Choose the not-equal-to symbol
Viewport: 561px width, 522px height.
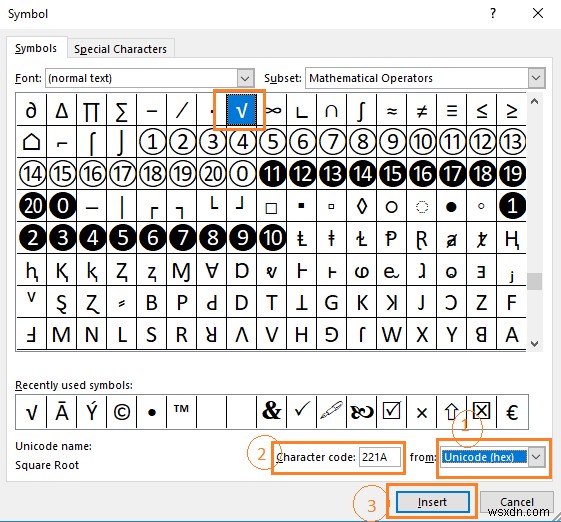pyautogui.click(x=422, y=110)
